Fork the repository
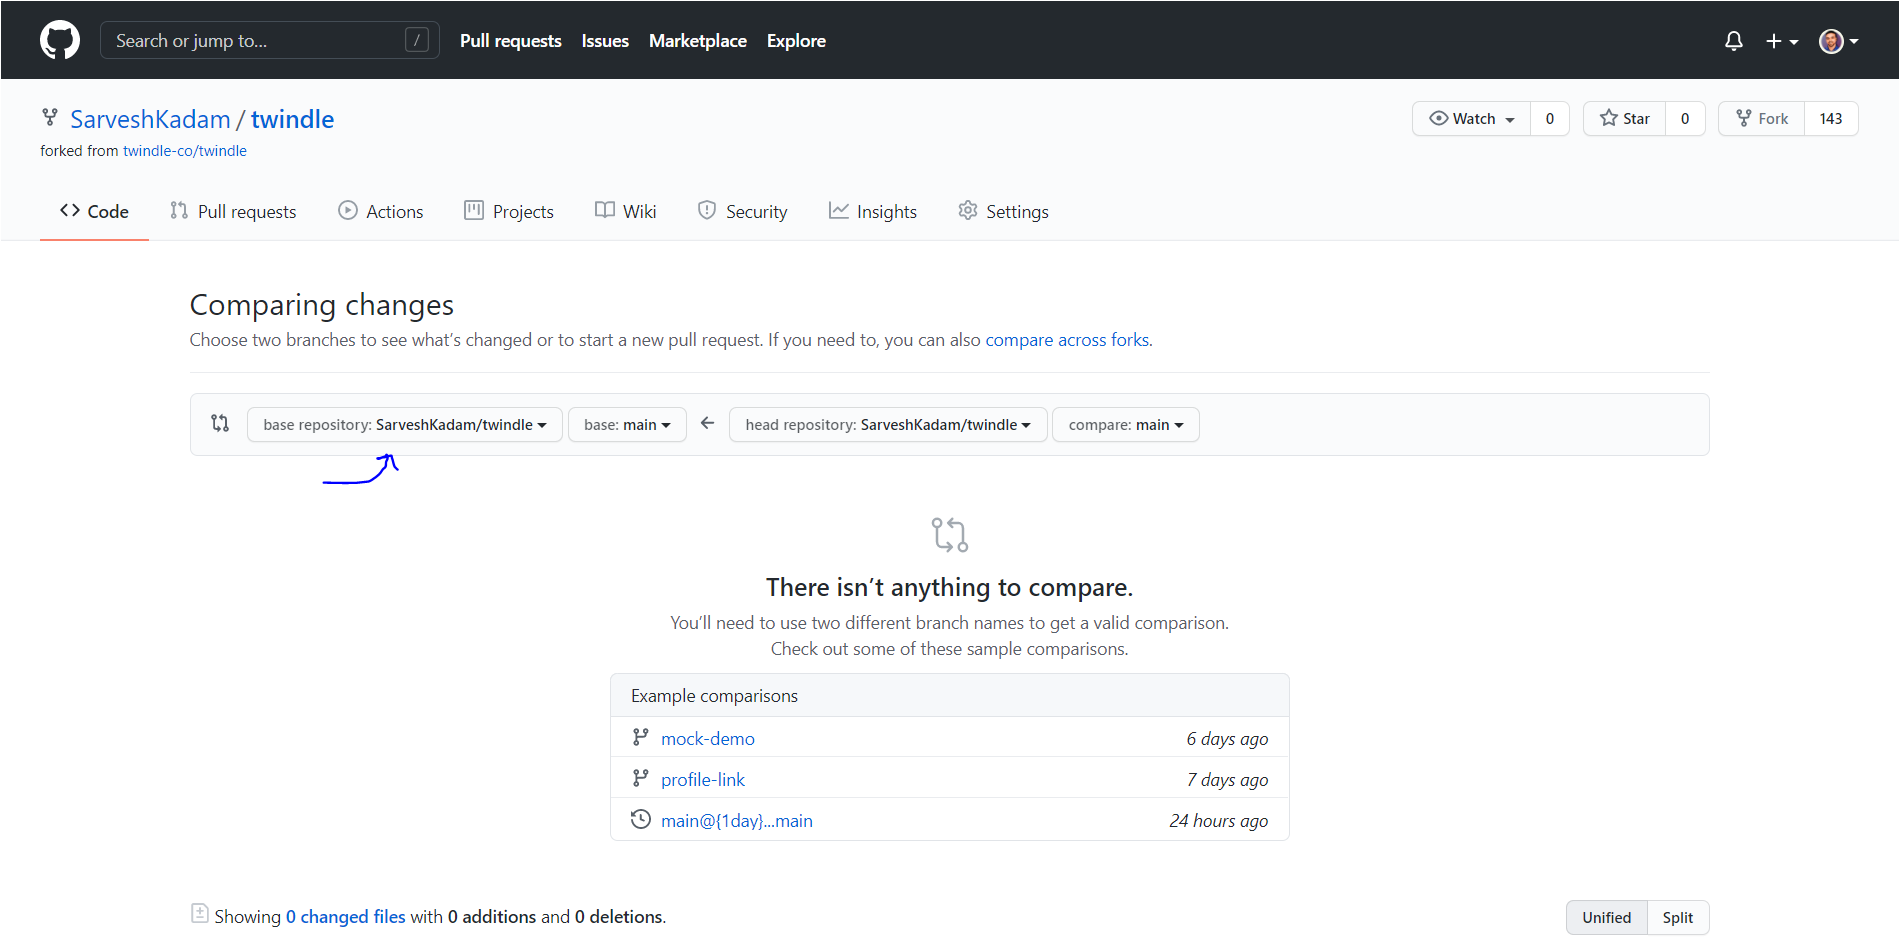Viewport: 1900px width, 942px height. pyautogui.click(x=1762, y=119)
